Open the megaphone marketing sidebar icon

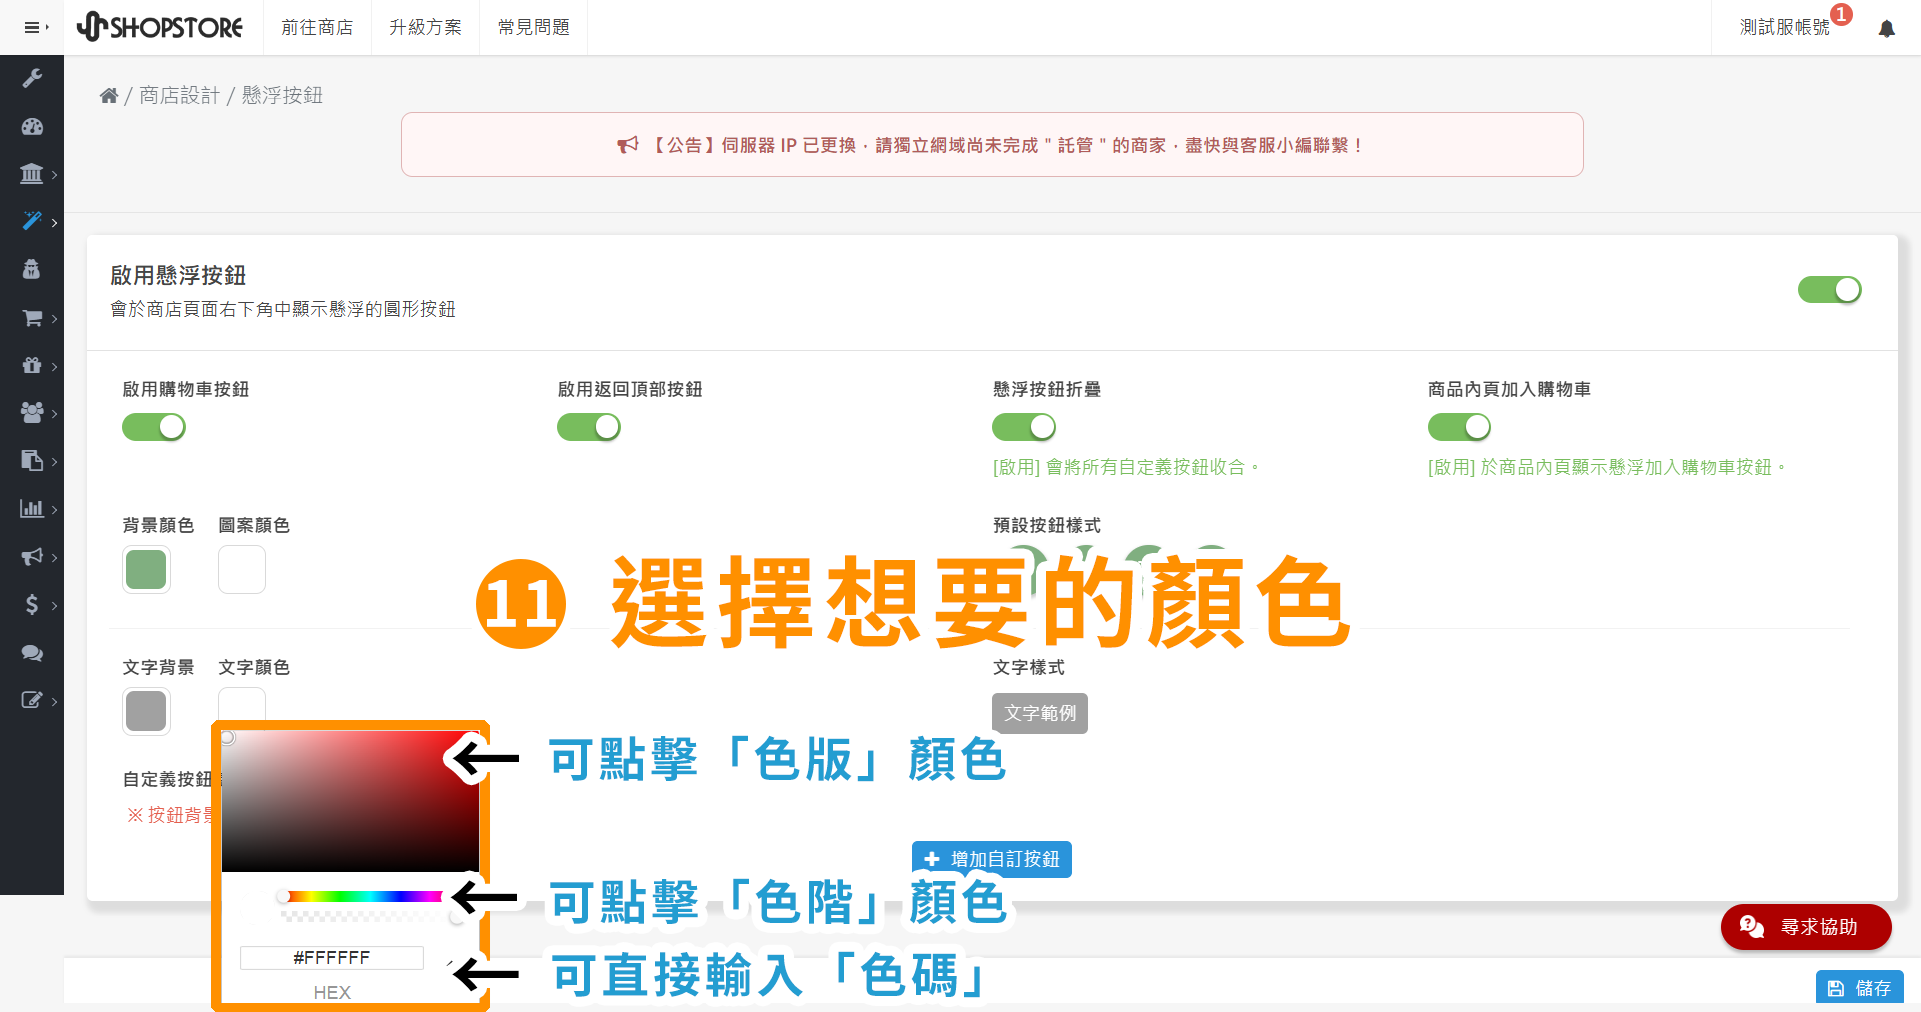point(32,556)
